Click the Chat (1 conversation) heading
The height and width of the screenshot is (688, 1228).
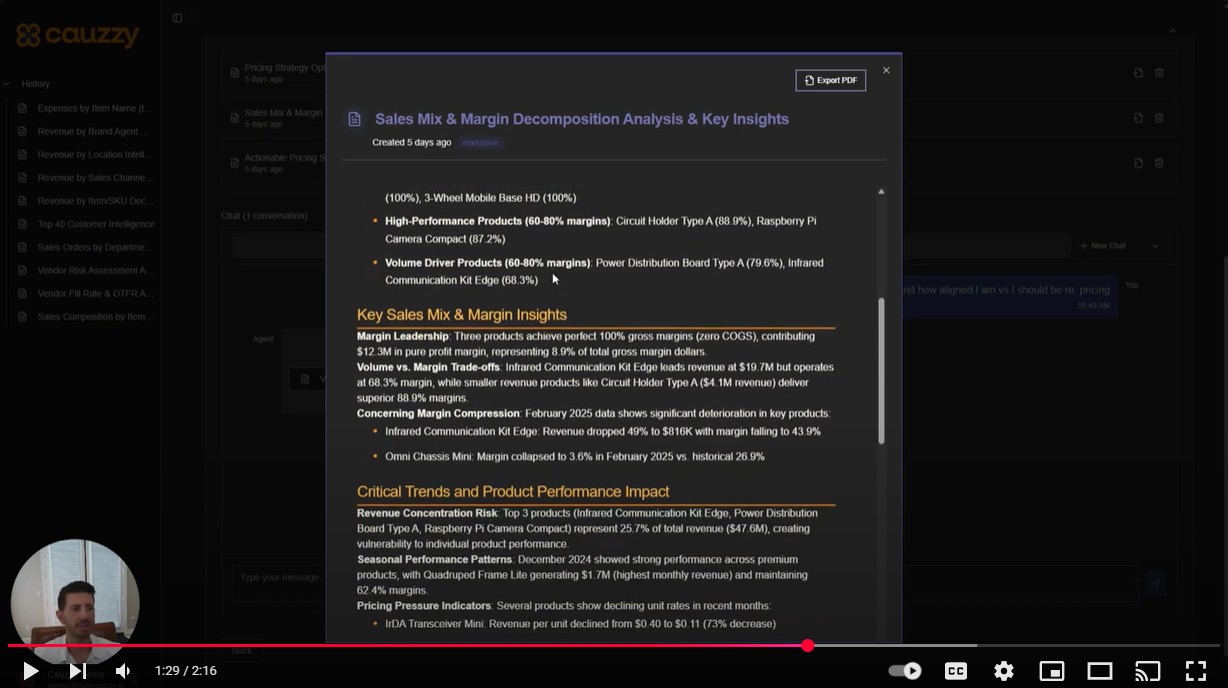click(x=264, y=216)
